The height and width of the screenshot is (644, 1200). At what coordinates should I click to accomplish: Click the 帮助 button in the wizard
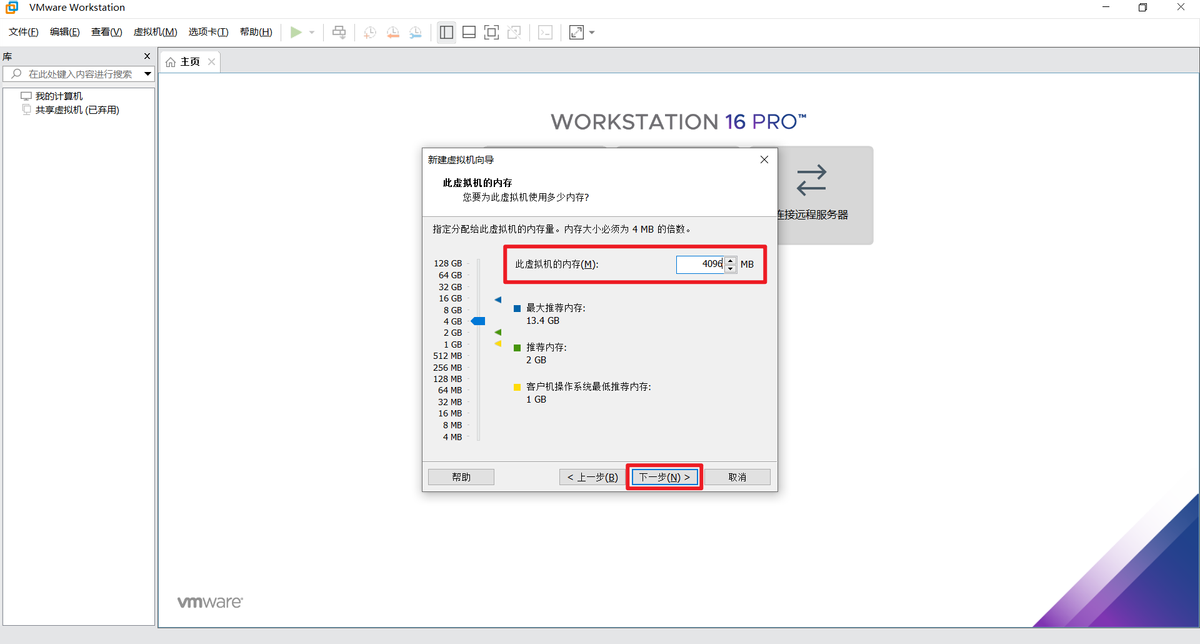(x=461, y=477)
